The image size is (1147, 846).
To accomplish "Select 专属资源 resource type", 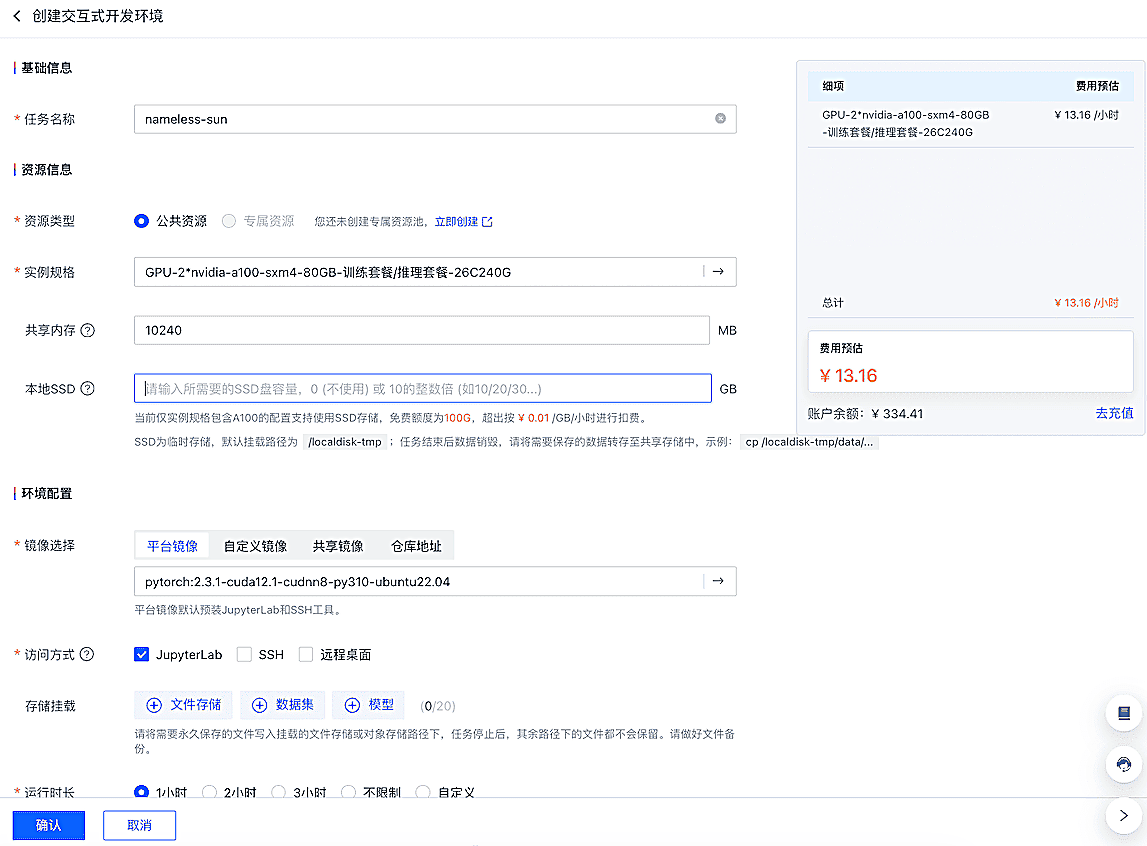I will coord(229,221).
